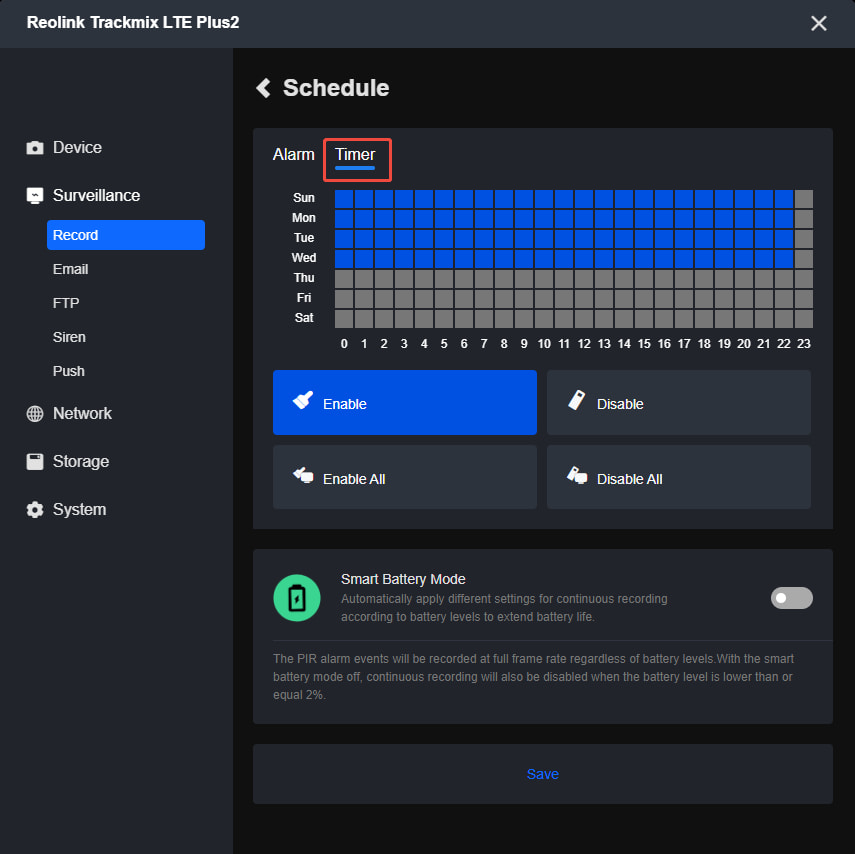855x854 pixels.
Task: Click the Sunday hour 23 schedule cell
Action: pyautogui.click(x=804, y=199)
